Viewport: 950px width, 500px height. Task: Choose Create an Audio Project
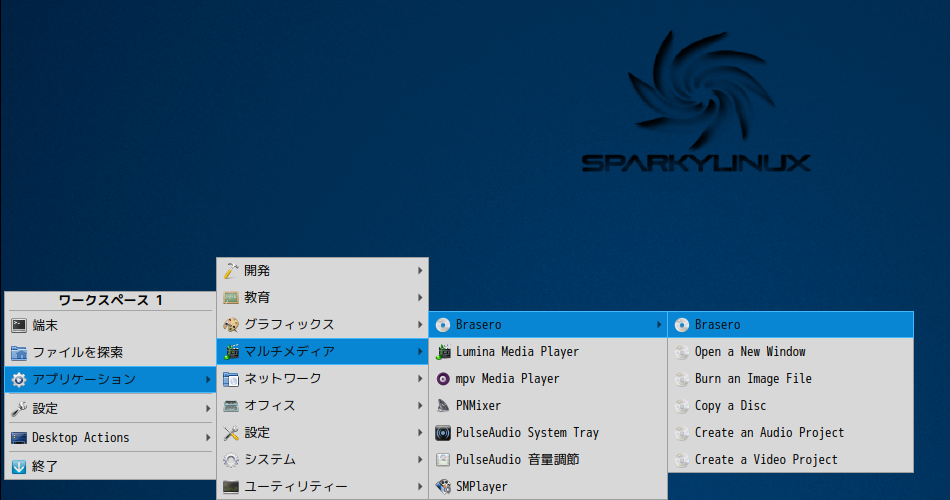coord(791,433)
